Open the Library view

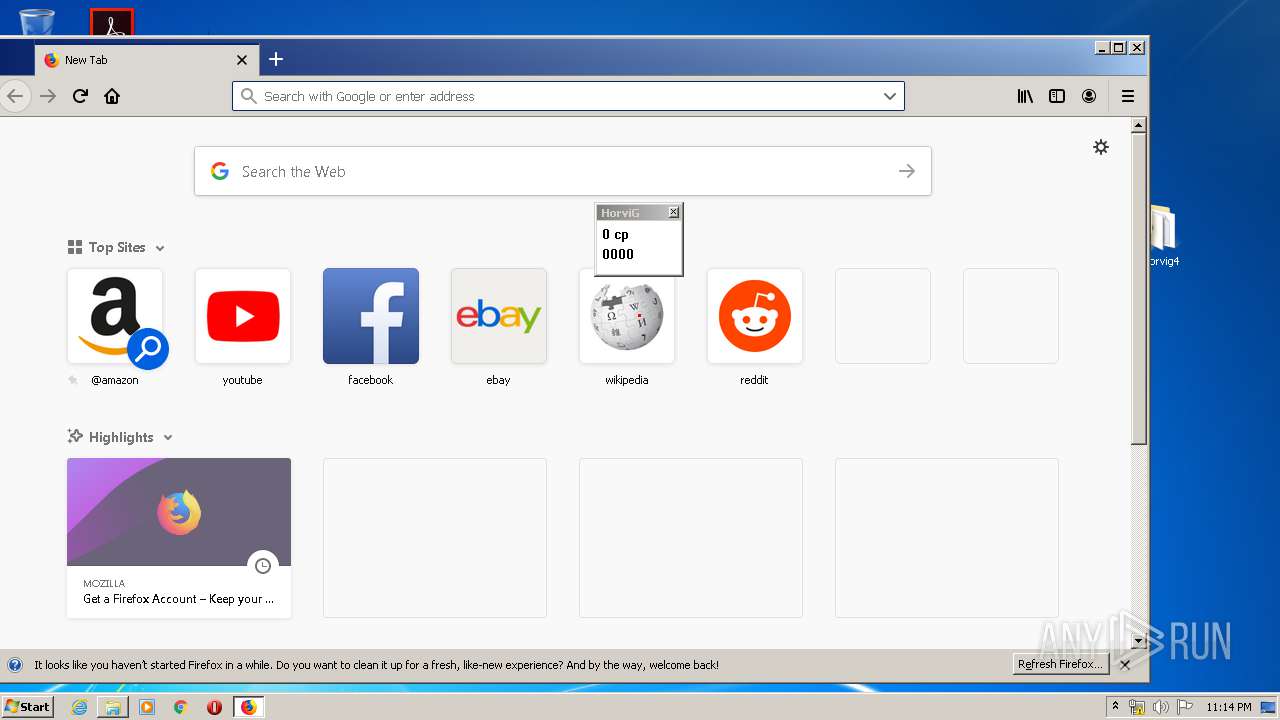(1025, 96)
